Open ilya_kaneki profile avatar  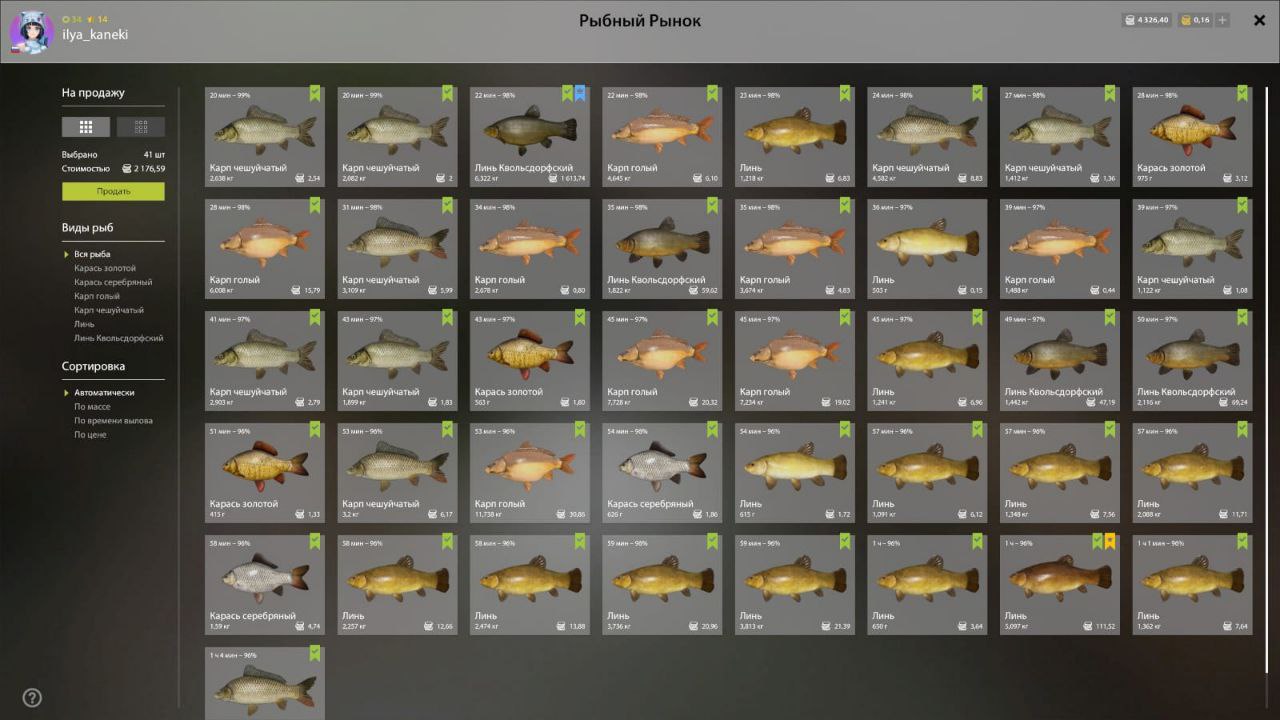32,33
